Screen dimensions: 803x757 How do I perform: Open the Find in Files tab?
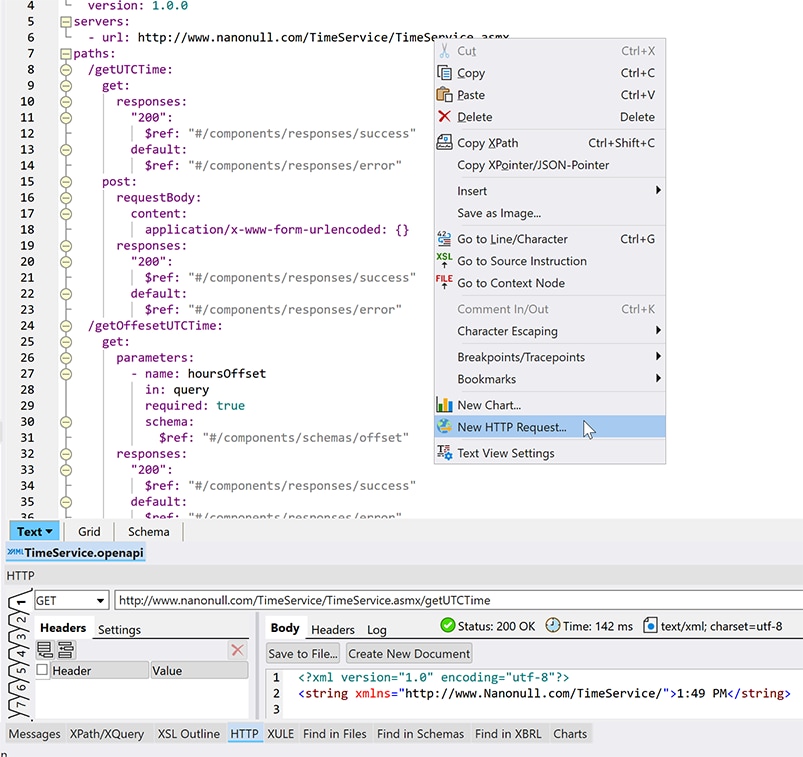point(334,733)
